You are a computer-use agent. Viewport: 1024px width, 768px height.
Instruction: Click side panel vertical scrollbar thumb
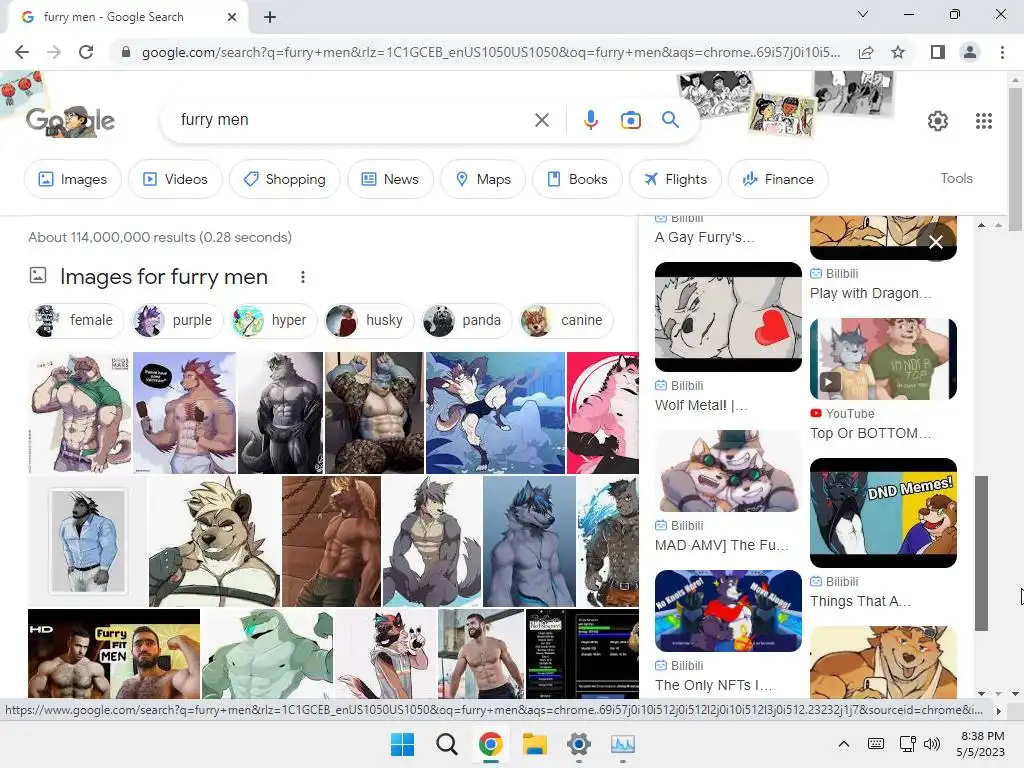[982, 553]
